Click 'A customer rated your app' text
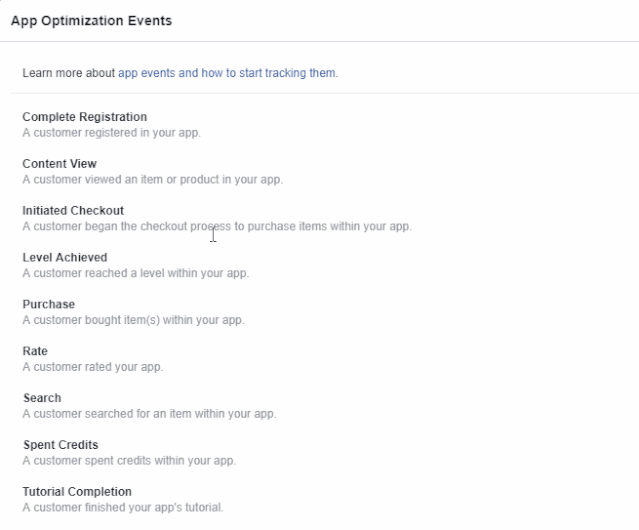Viewport: 639px width, 530px height. tap(93, 367)
